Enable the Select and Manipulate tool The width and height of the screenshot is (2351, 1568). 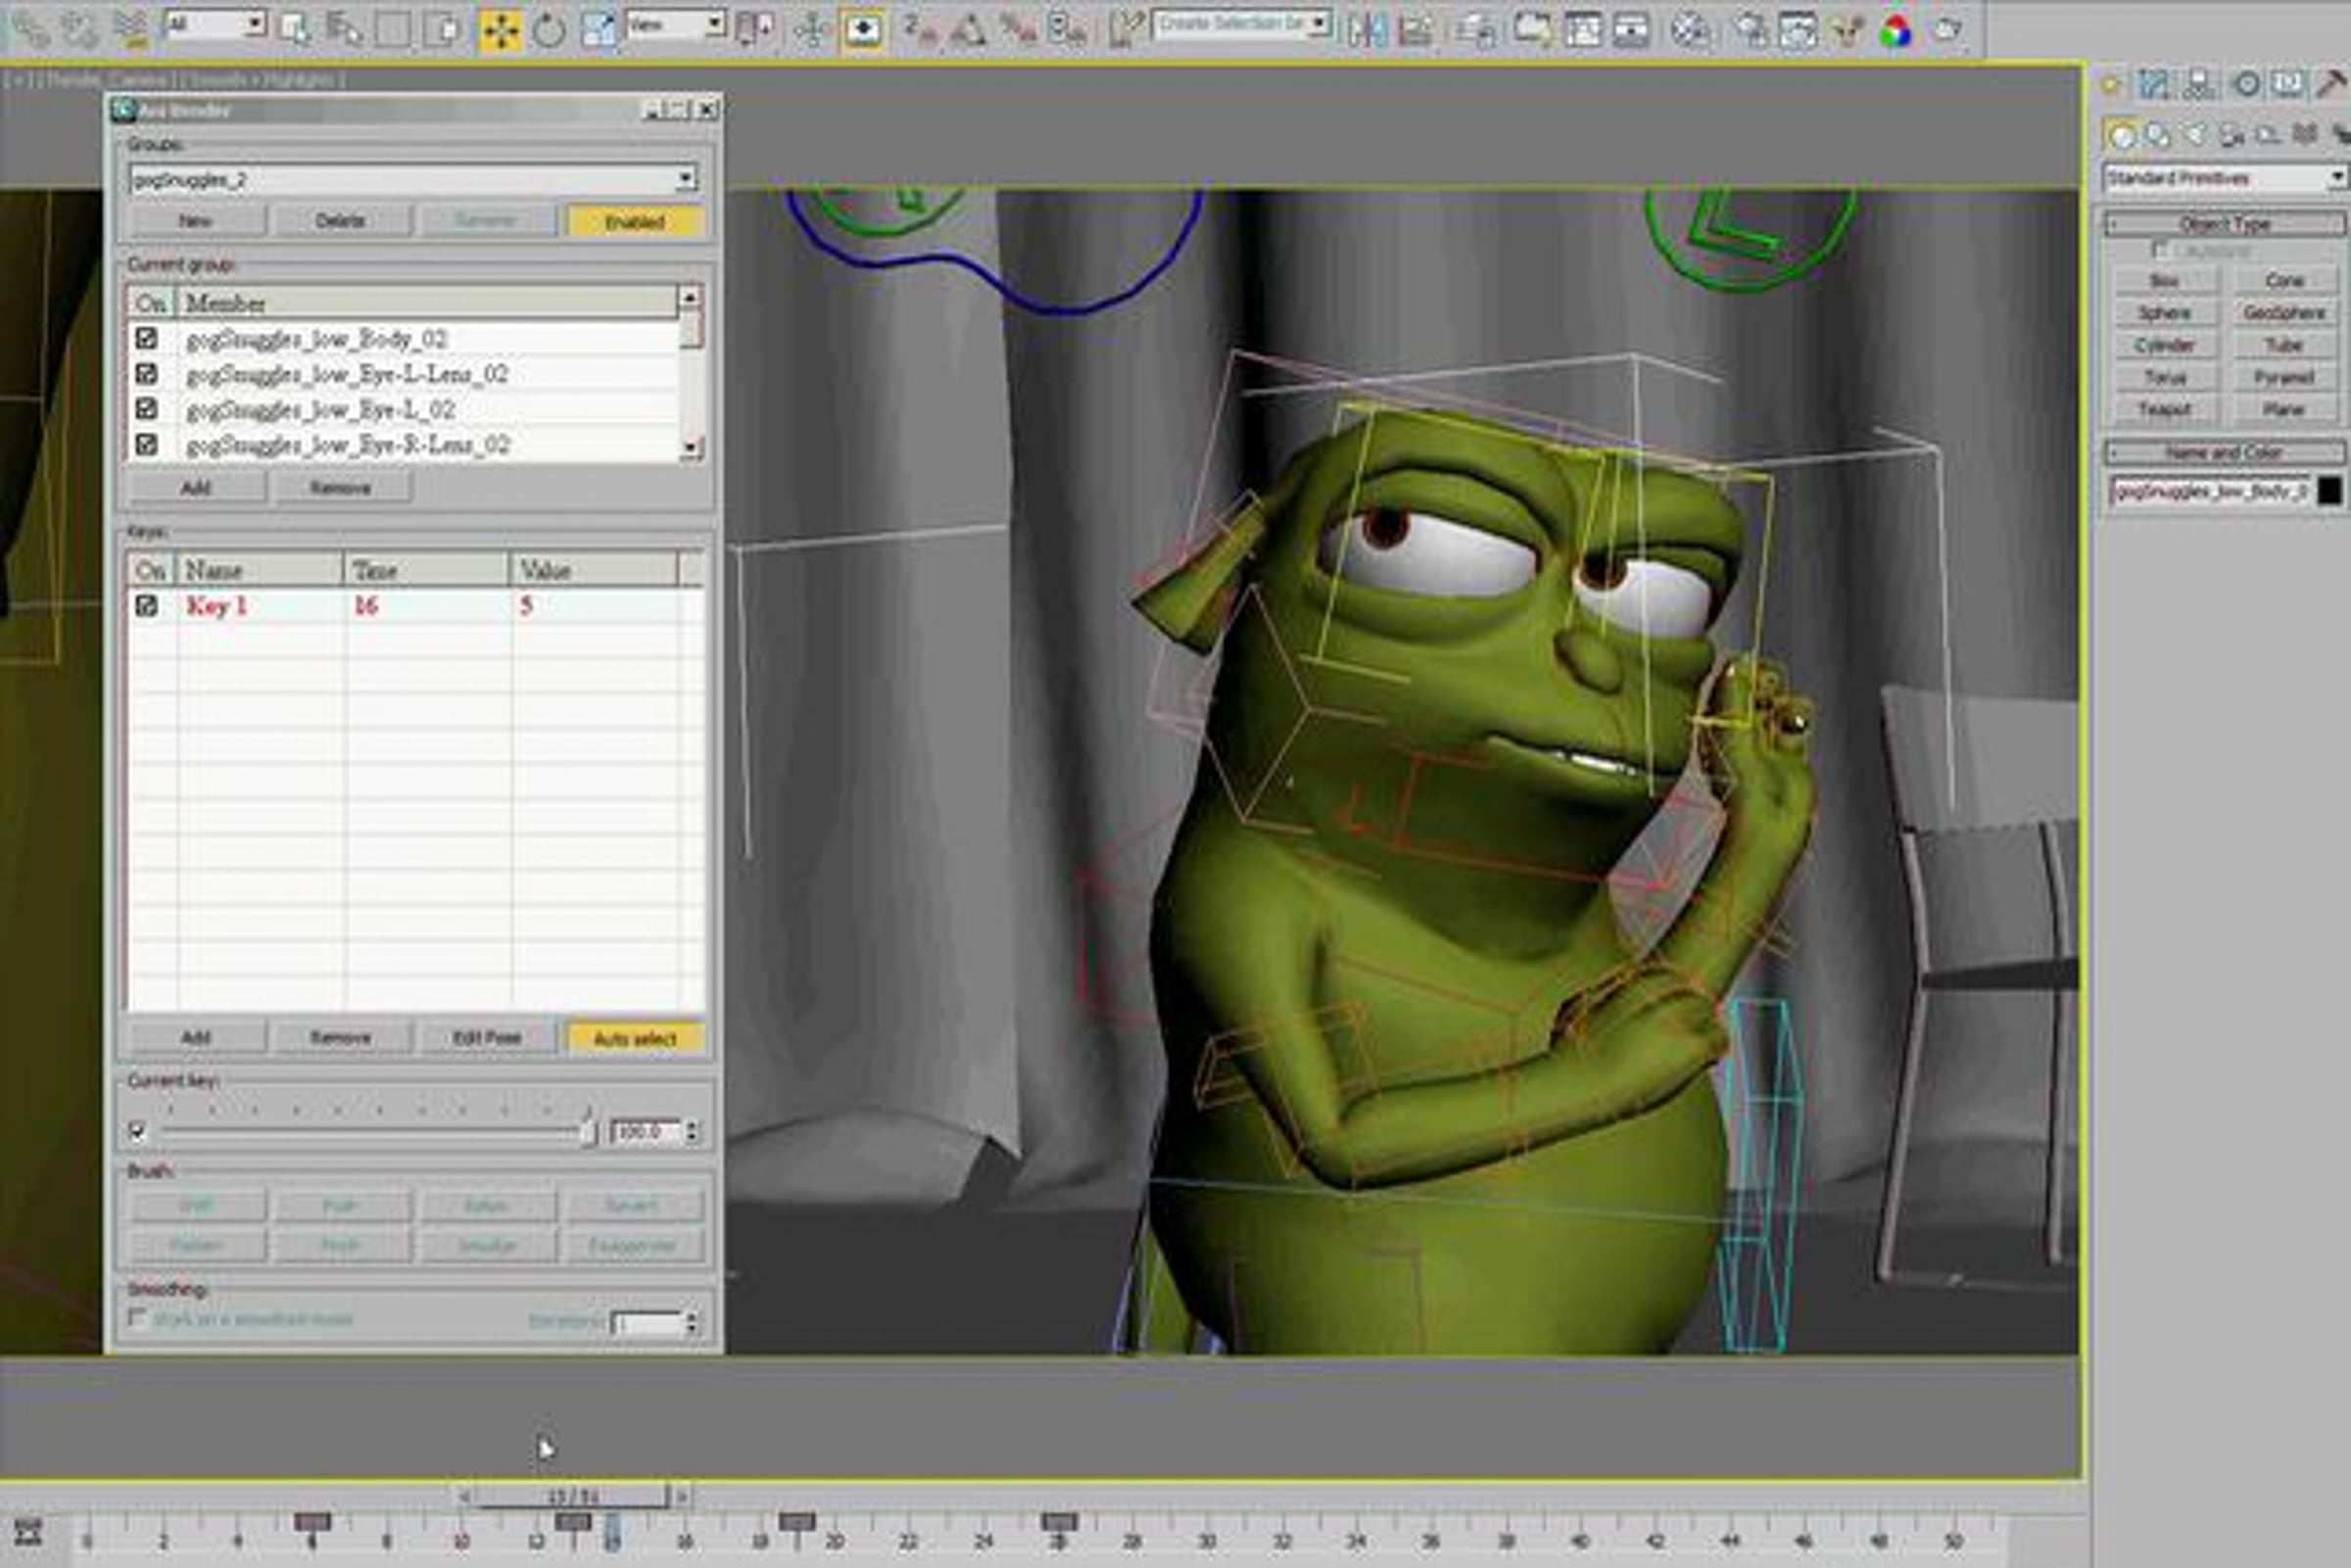(812, 29)
